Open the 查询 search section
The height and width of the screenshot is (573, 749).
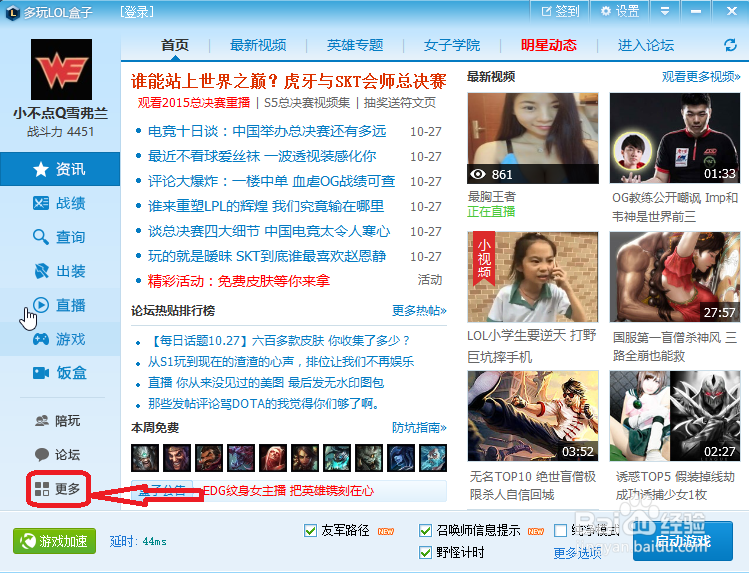pyautogui.click(x=60, y=237)
